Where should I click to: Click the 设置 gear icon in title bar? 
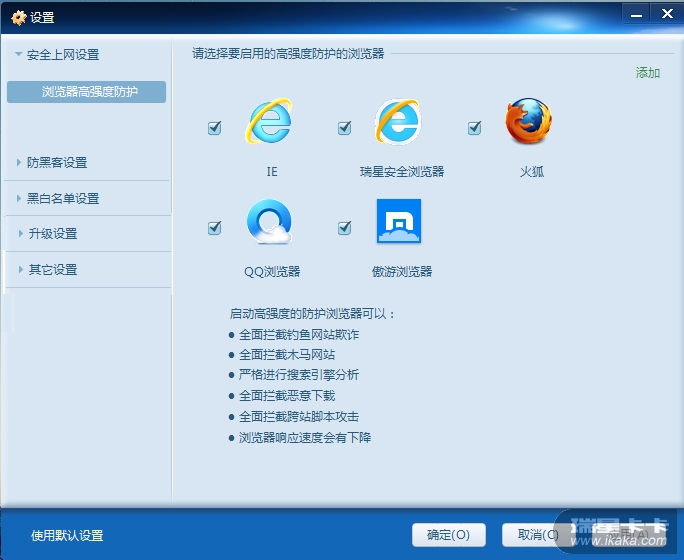pos(19,18)
